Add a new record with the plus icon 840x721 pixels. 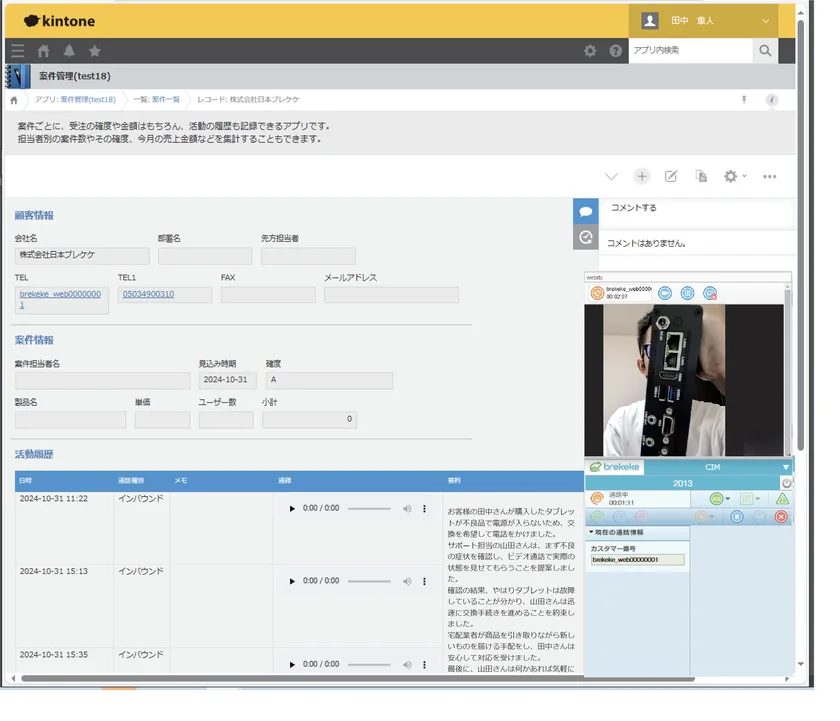tap(642, 176)
